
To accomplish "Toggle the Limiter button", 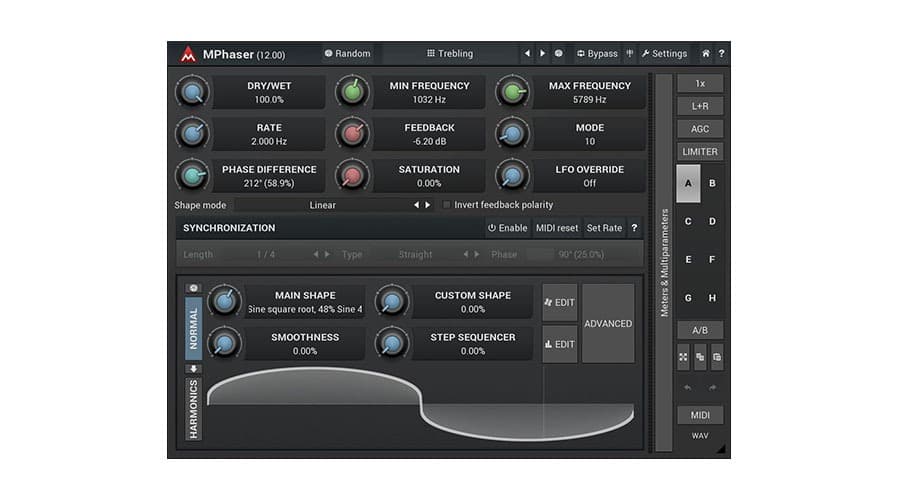I will pos(700,152).
